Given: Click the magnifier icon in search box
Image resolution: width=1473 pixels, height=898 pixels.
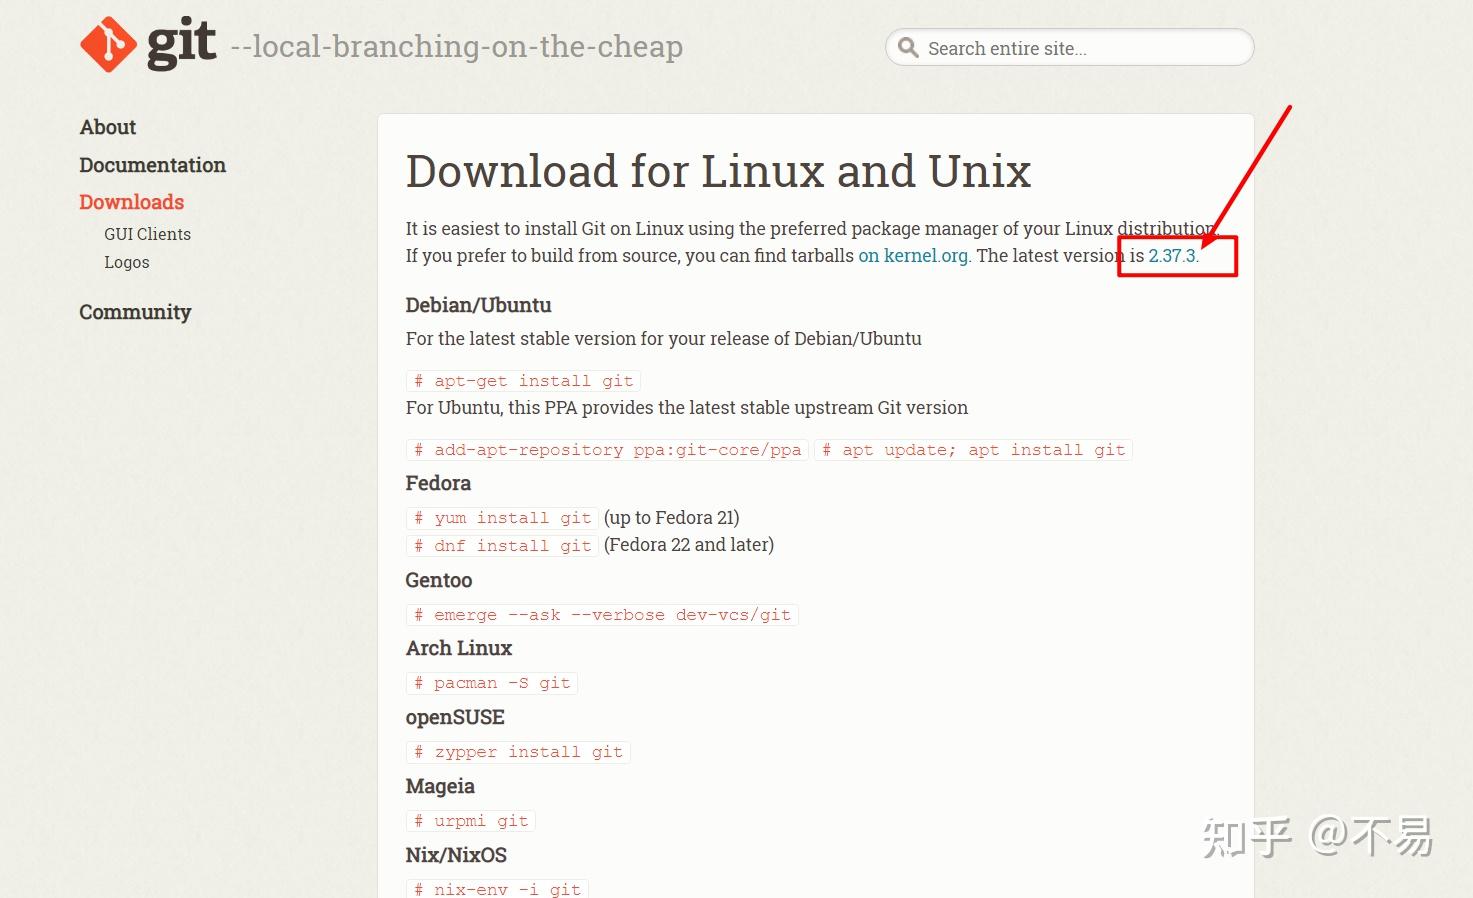Looking at the screenshot, I should coord(908,47).
